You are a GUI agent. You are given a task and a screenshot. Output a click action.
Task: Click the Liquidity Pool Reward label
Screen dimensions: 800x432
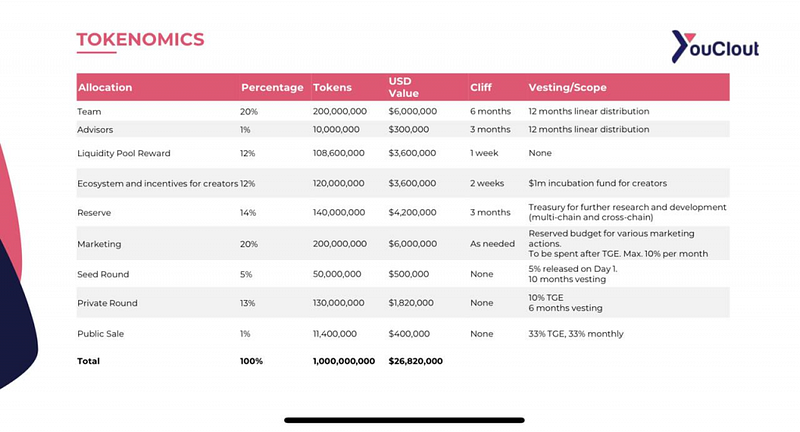click(x=123, y=153)
